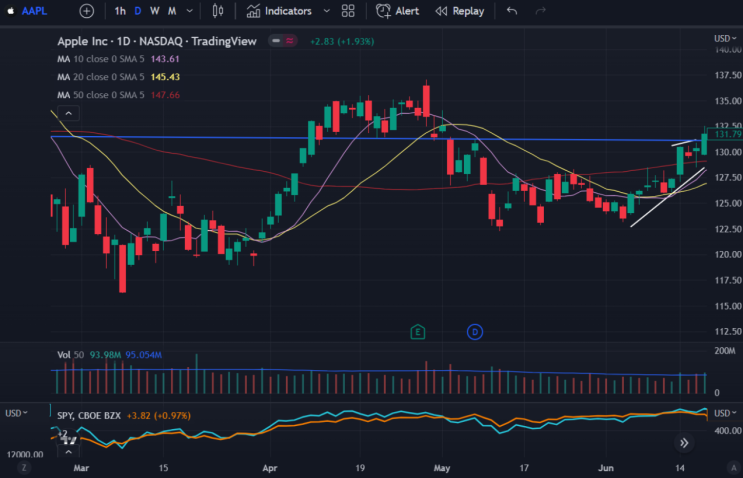Toggle the grey market status pill beside title
The height and width of the screenshot is (478, 743).
point(276,41)
